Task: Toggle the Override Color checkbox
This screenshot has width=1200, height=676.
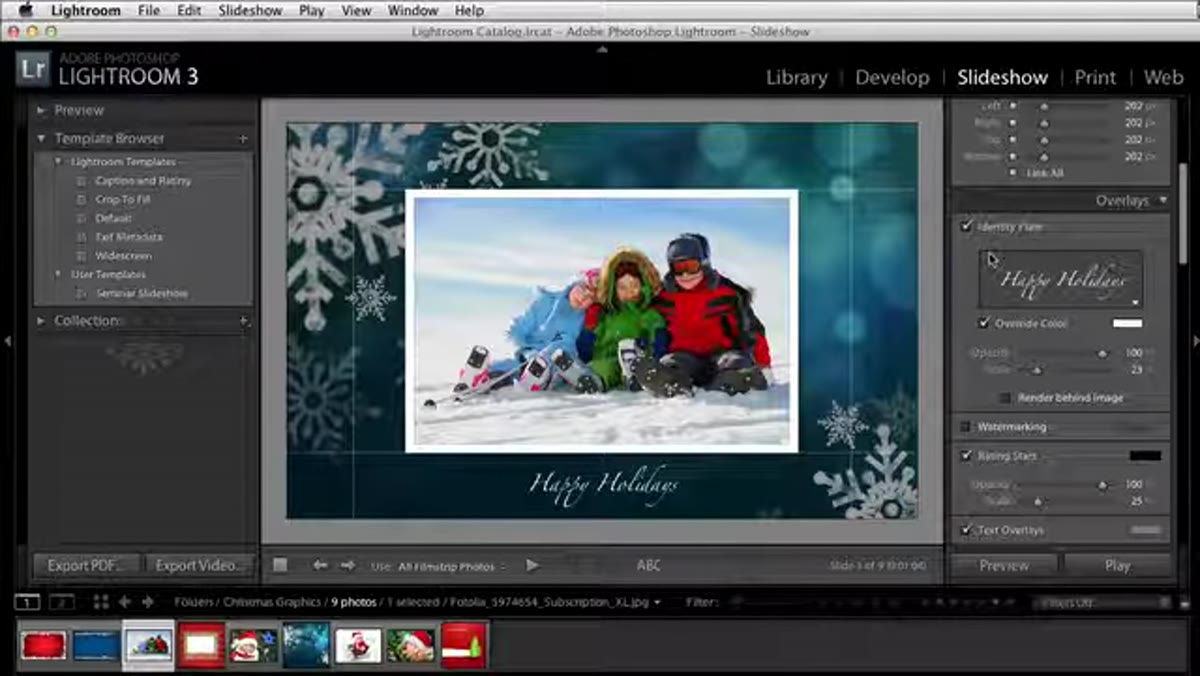Action: click(985, 323)
